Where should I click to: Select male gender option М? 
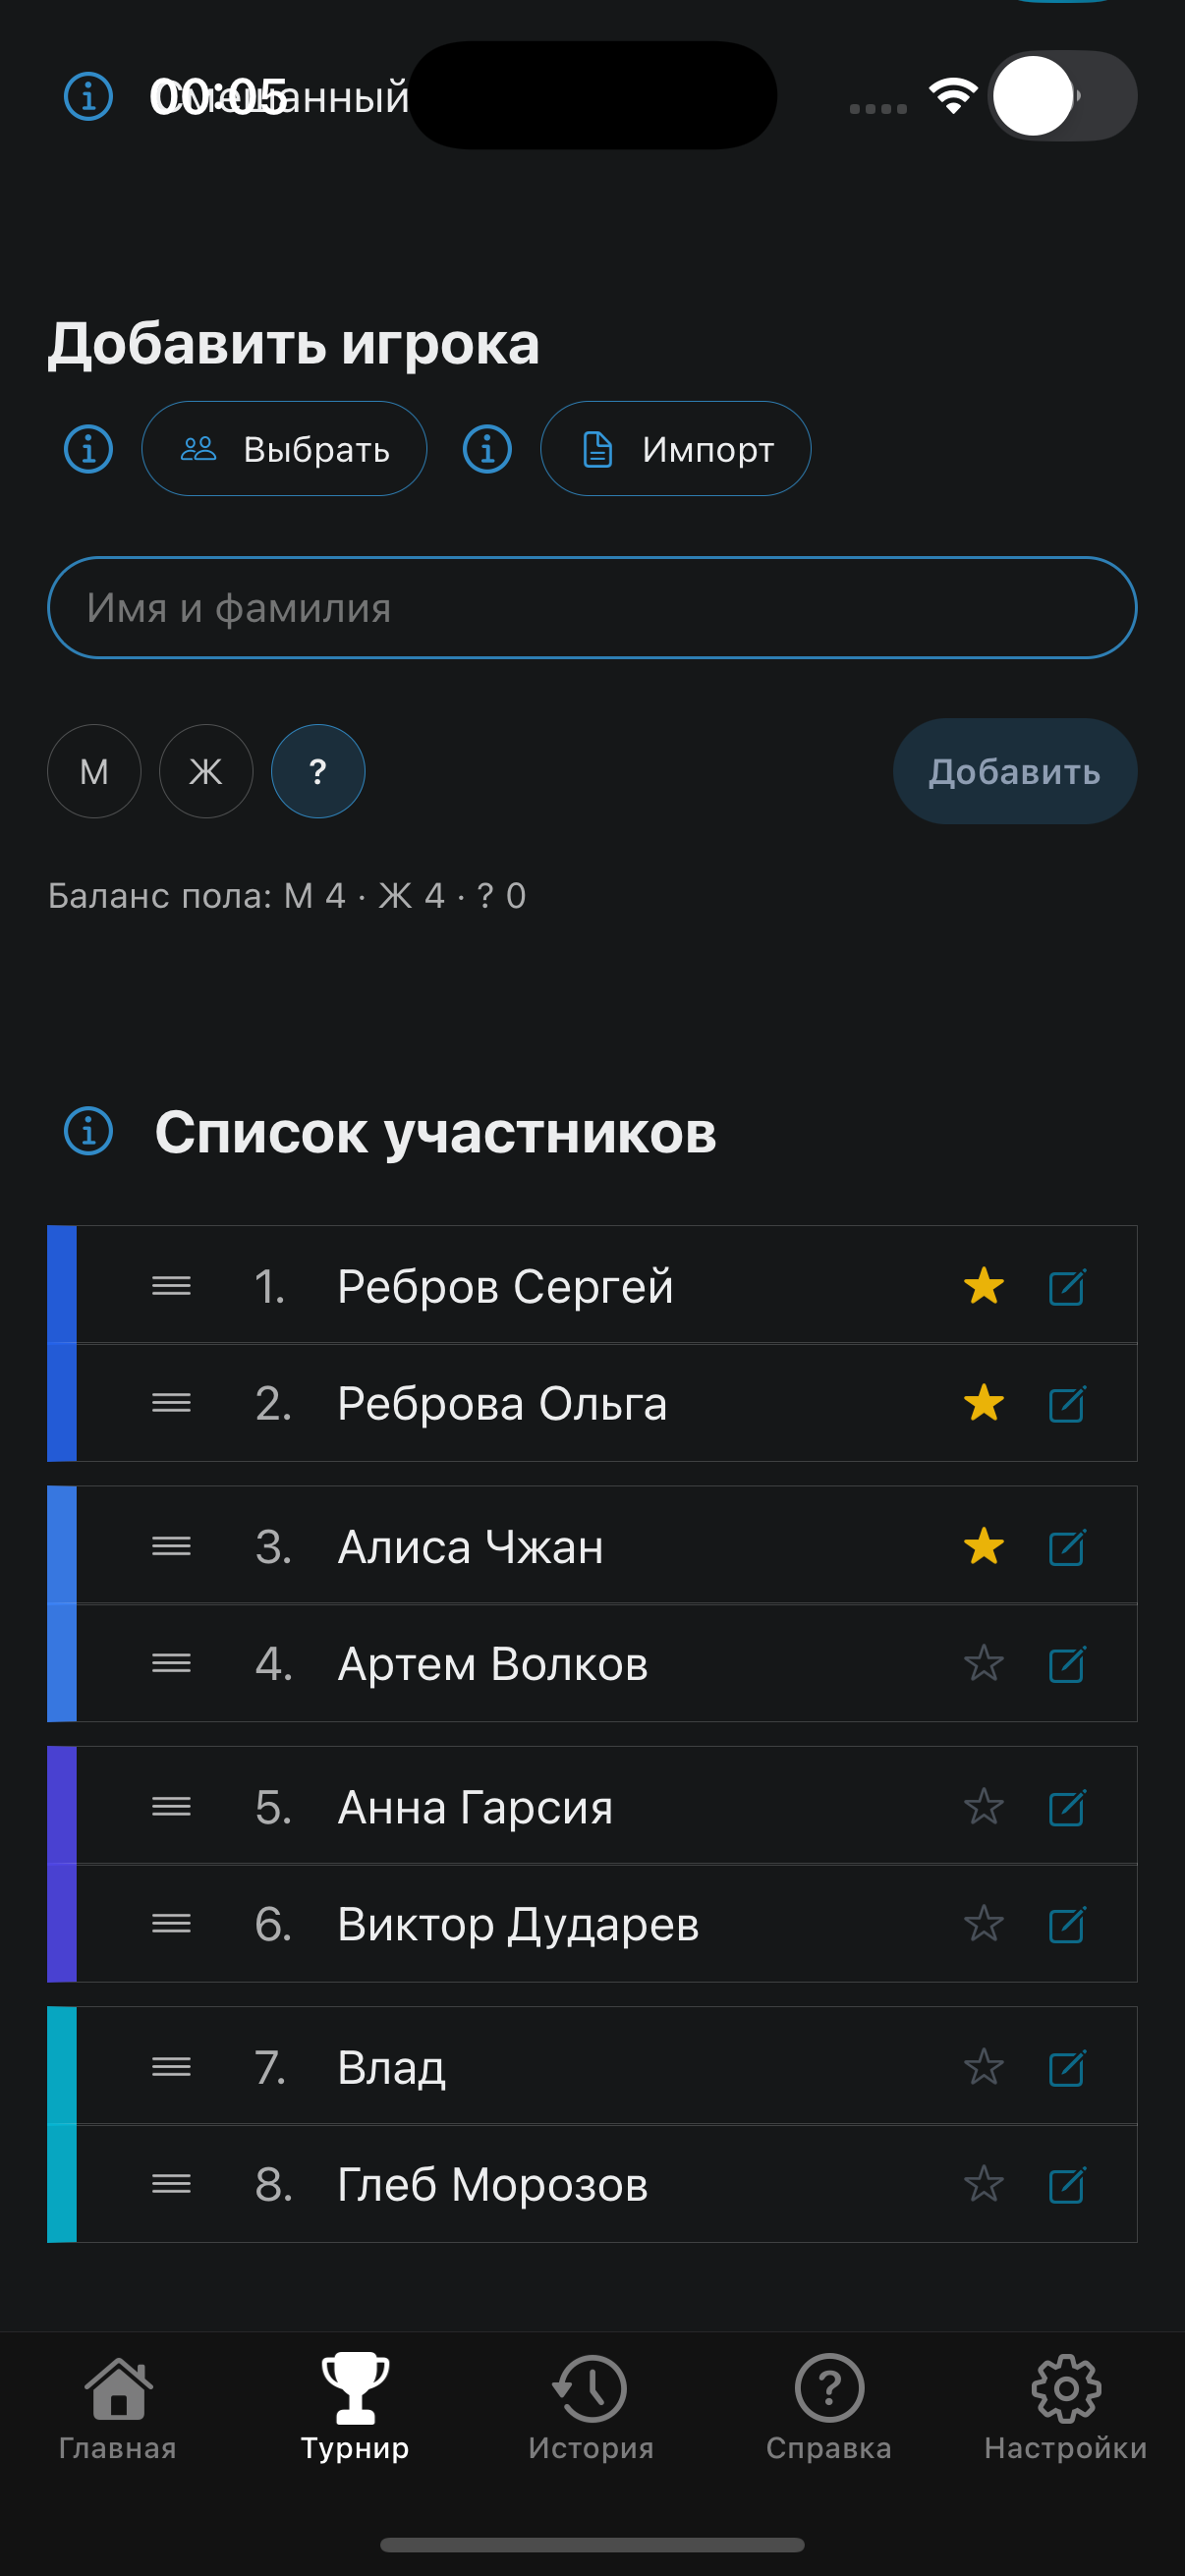click(x=94, y=771)
